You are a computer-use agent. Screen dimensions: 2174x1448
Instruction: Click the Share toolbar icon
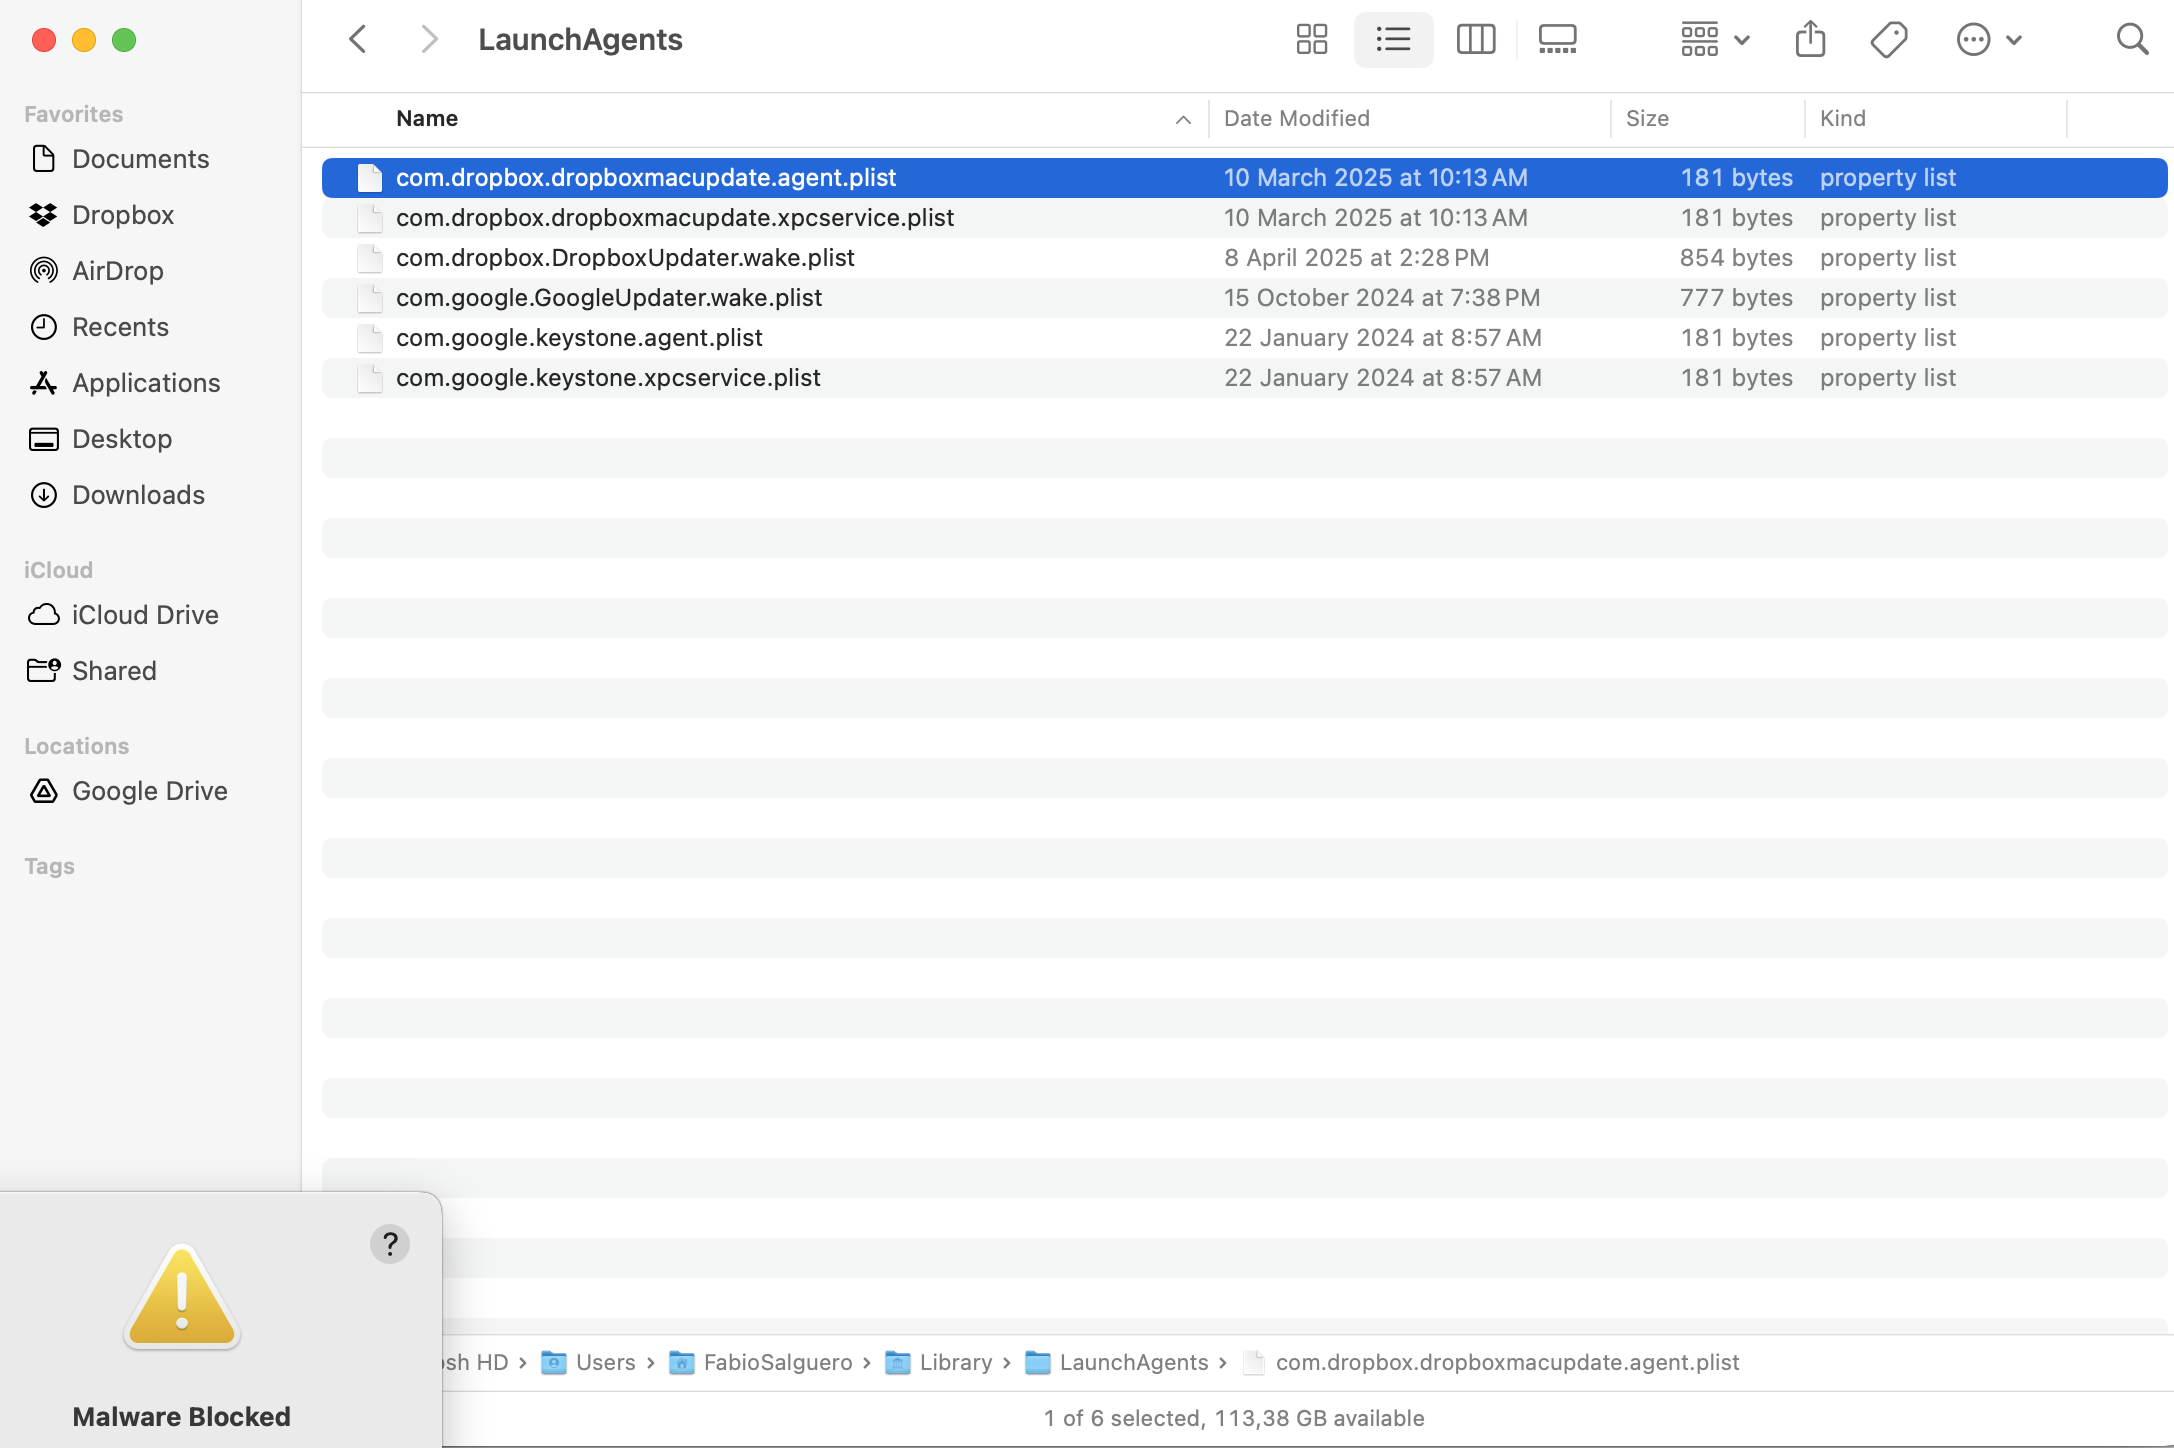(1810, 40)
